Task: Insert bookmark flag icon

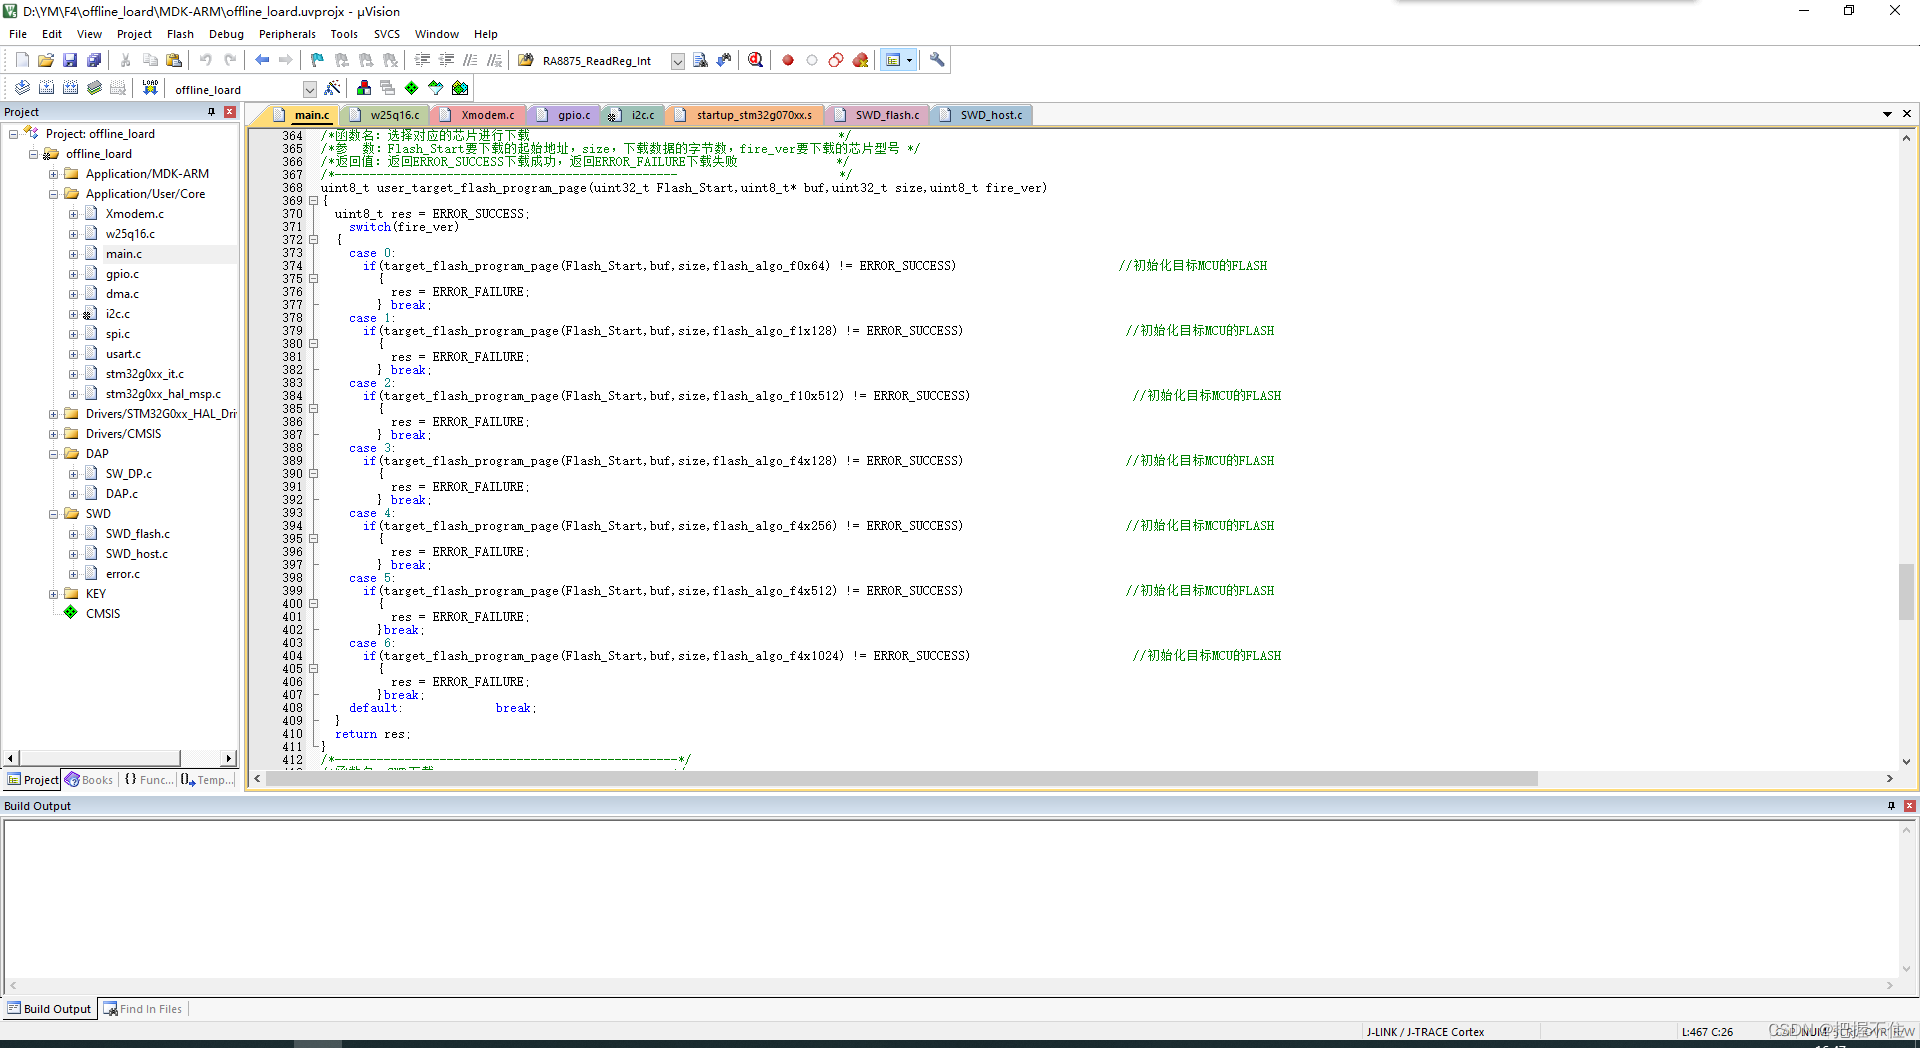Action: (317, 60)
